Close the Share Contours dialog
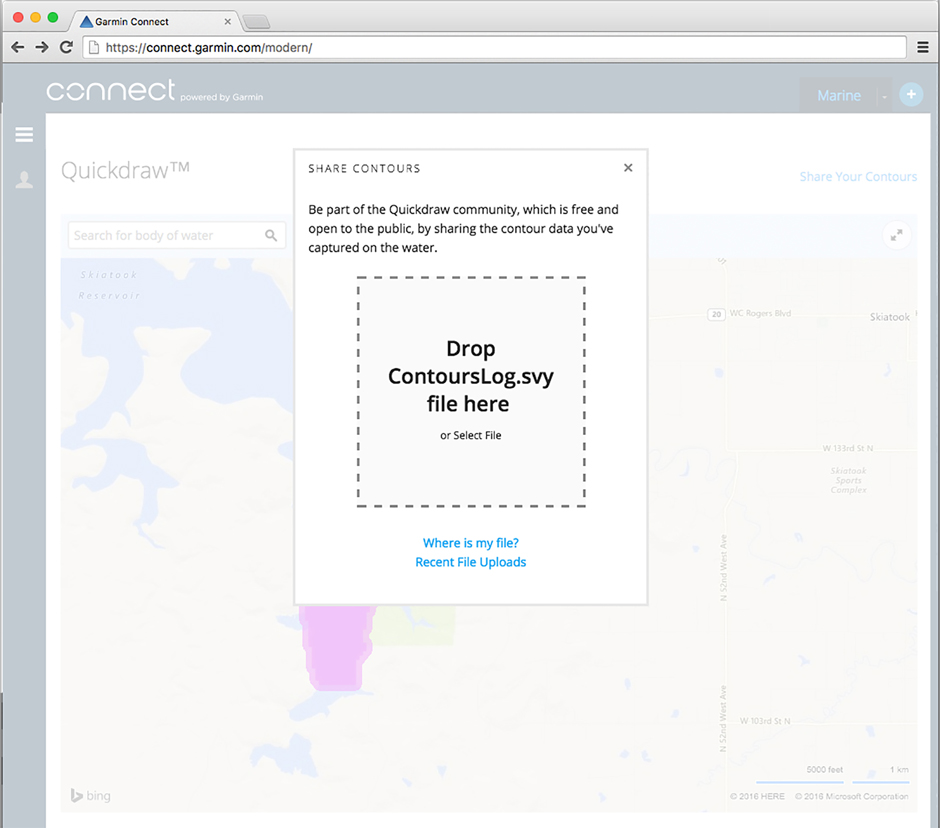Screen dimensions: 940x828 [628, 168]
